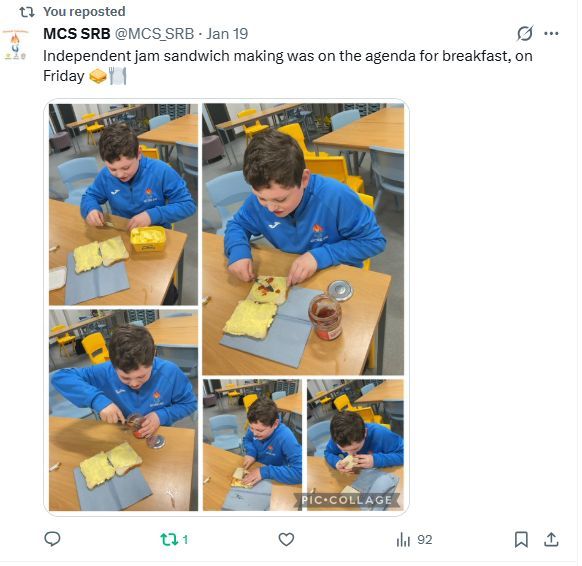This screenshot has width=582, height=566.
Task: Click the repost arrows icon beside 'You reposted'
Action: (27, 12)
